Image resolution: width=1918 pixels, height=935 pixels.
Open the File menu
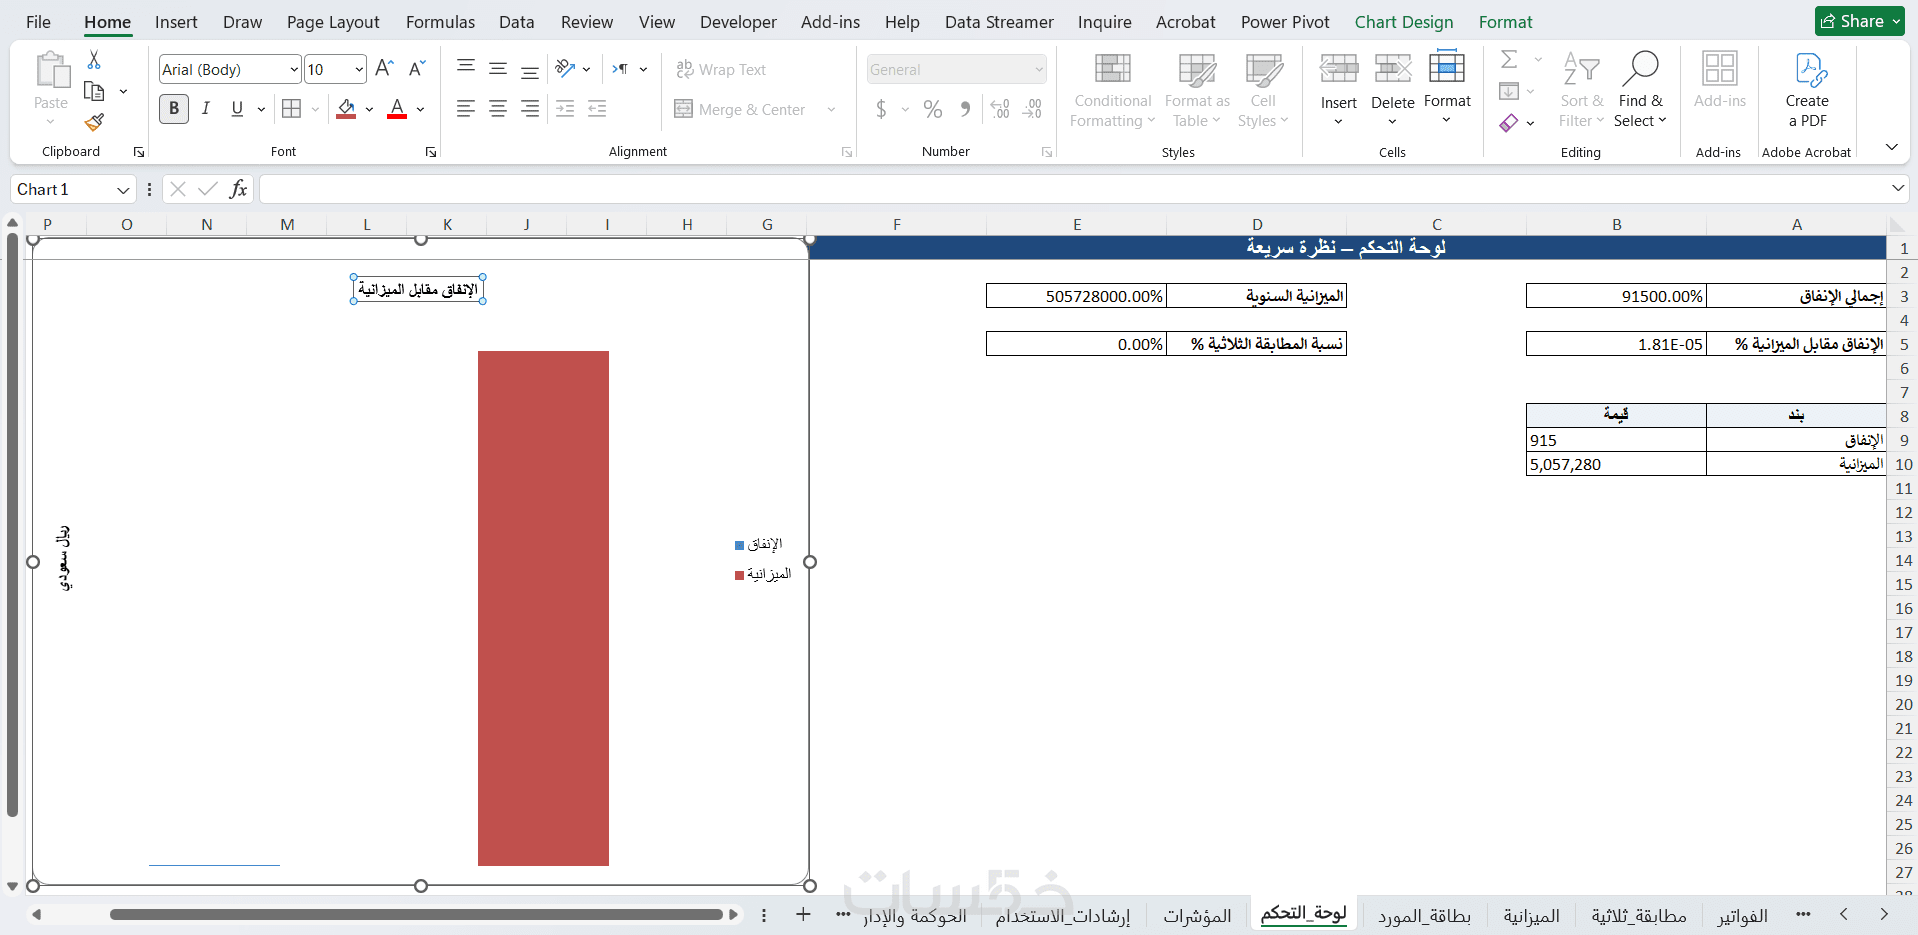tap(38, 22)
